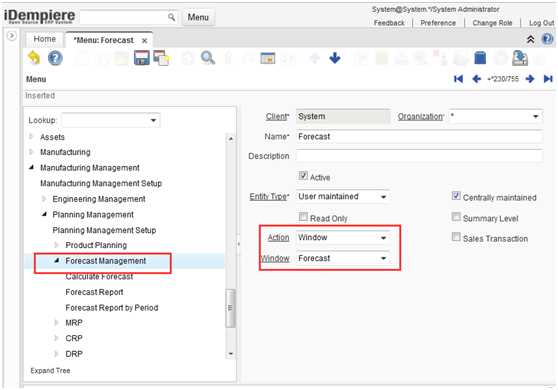The height and width of the screenshot is (390, 558).
Task: Expand the Manufacturing tree node
Action: [31, 152]
